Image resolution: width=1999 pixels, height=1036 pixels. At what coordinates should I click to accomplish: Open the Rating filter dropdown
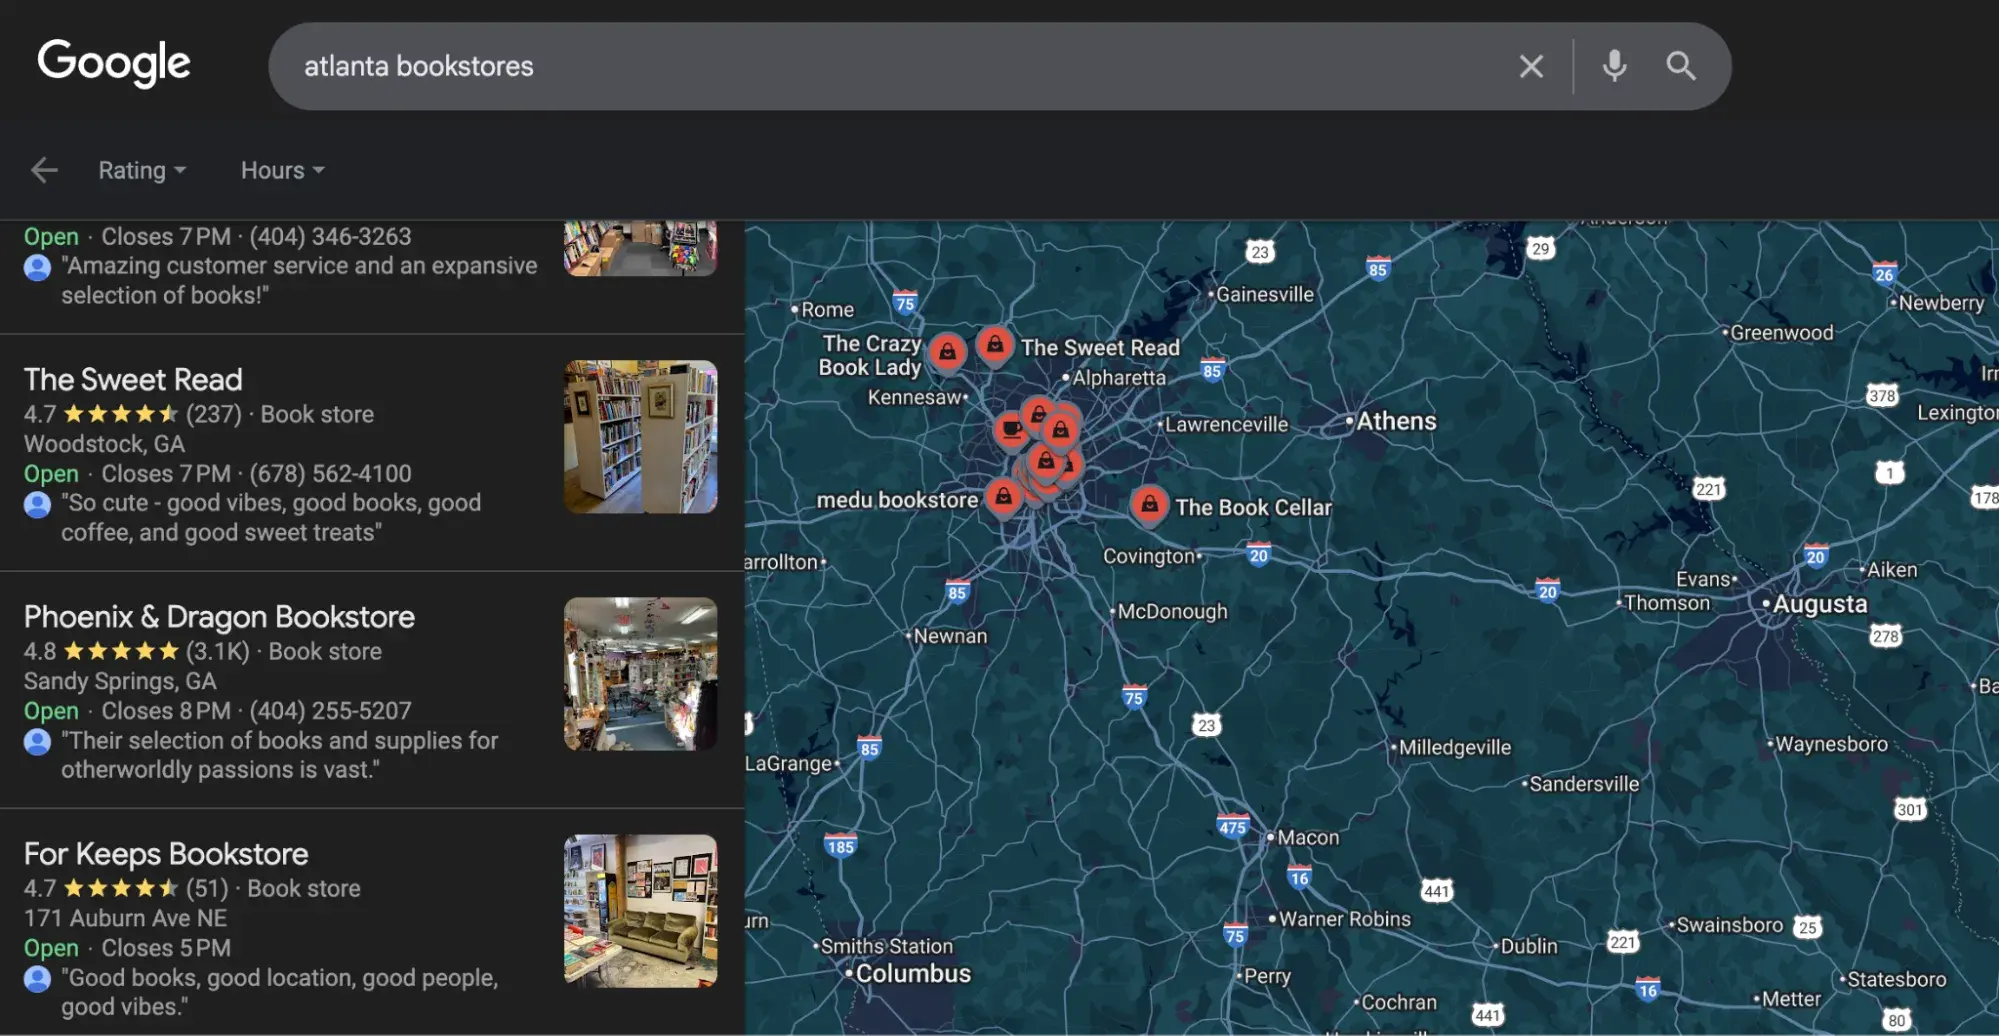(x=140, y=169)
